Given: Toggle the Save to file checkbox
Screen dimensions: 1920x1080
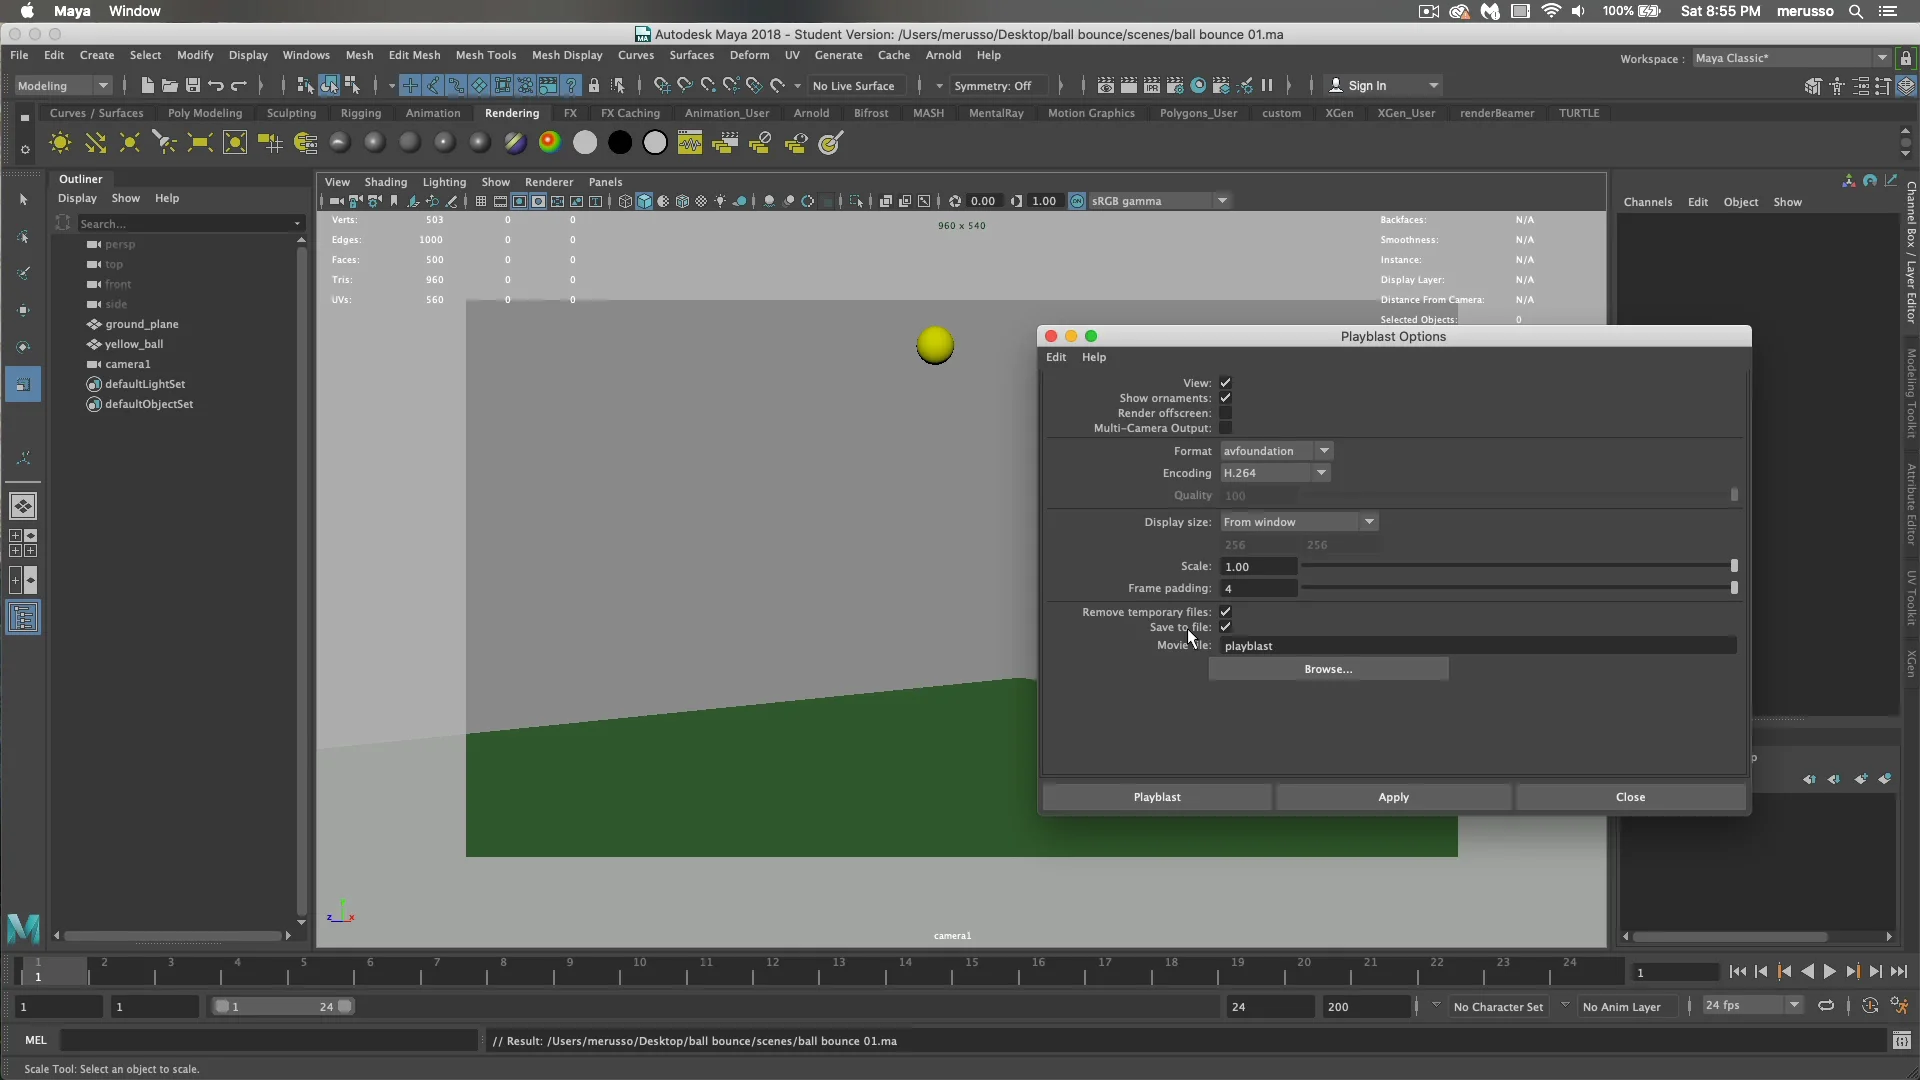Looking at the screenshot, I should tap(1225, 627).
